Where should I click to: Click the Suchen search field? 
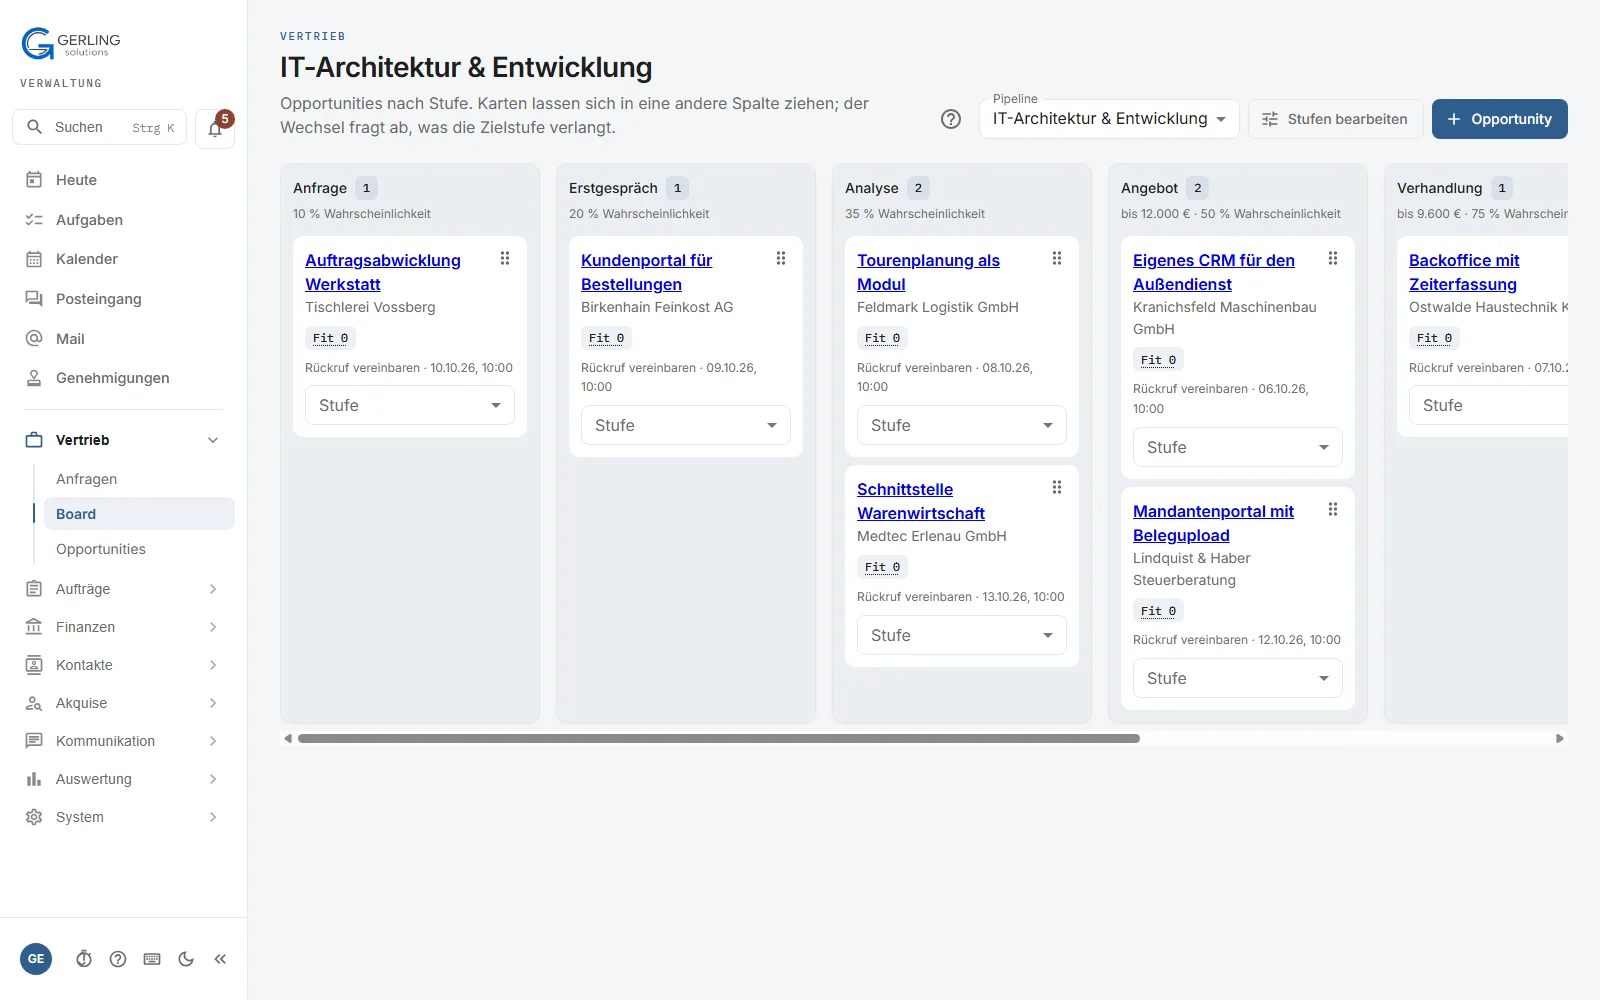(100, 128)
